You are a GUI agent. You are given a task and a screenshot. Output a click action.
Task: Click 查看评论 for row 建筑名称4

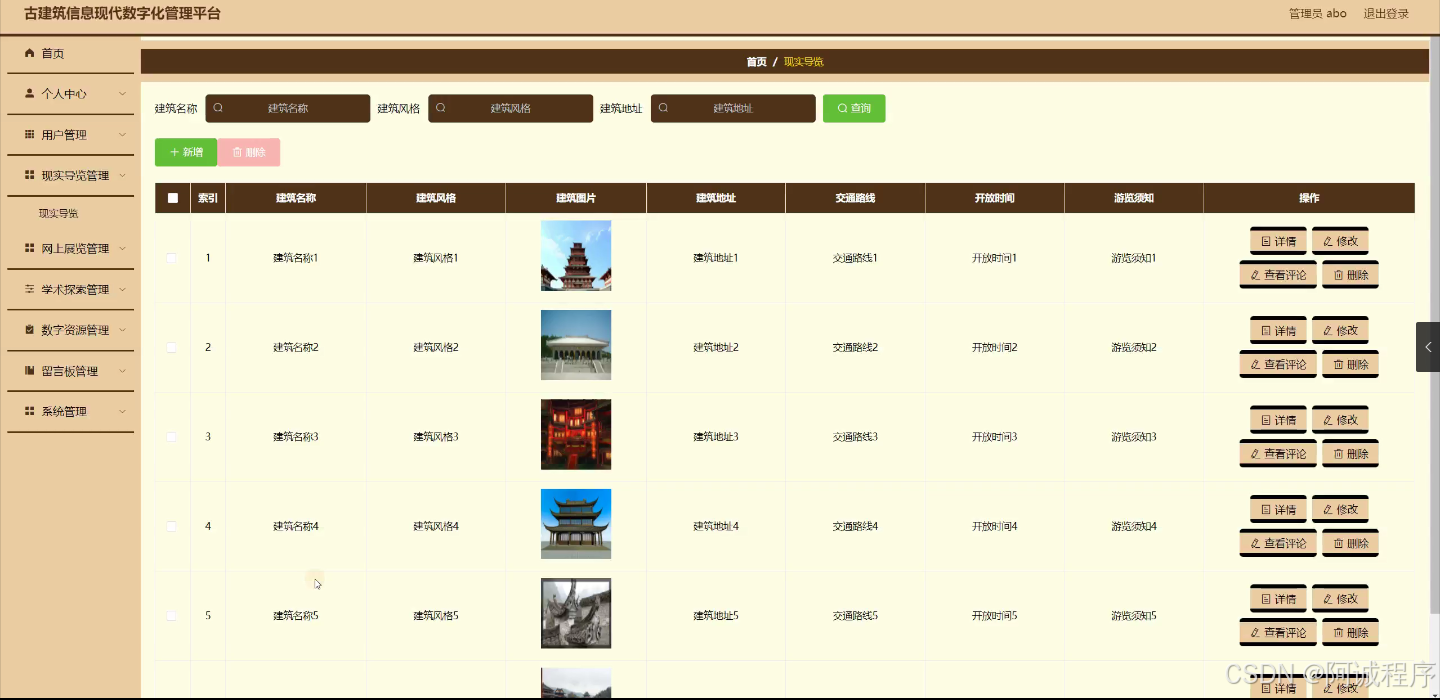click(1278, 544)
